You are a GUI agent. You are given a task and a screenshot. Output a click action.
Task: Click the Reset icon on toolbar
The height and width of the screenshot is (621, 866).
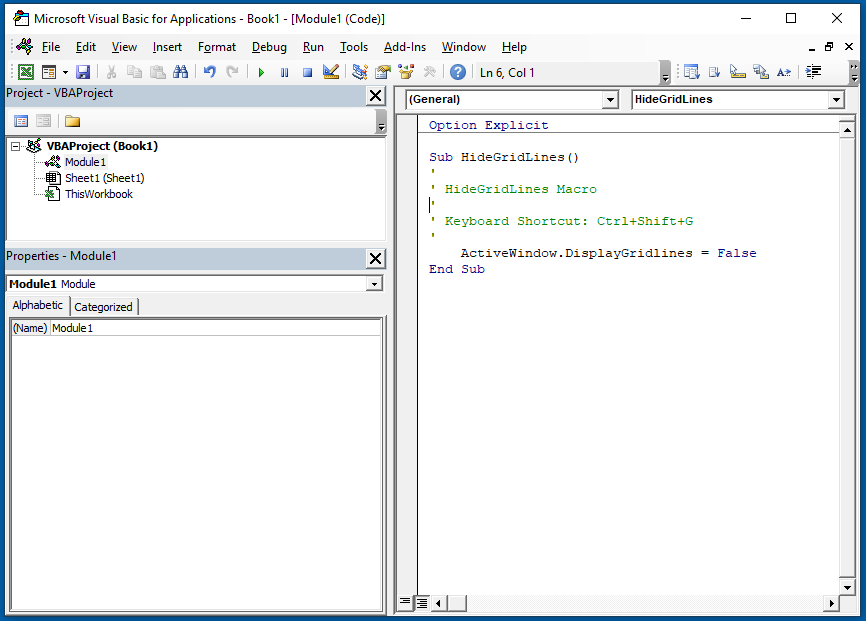pyautogui.click(x=307, y=71)
